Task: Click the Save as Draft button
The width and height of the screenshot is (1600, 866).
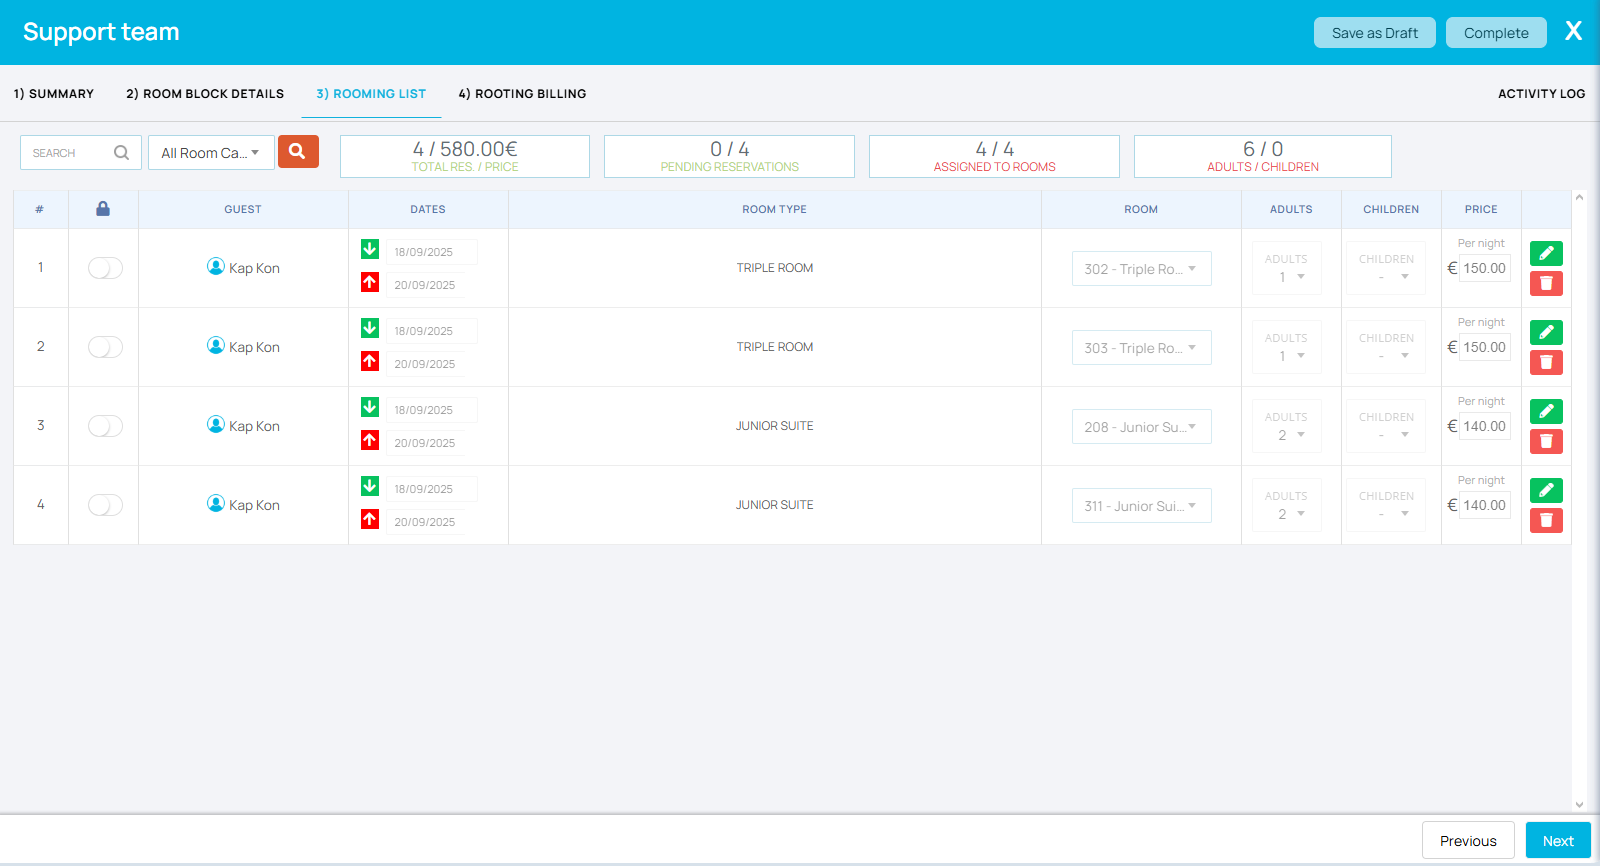Action: pyautogui.click(x=1374, y=33)
